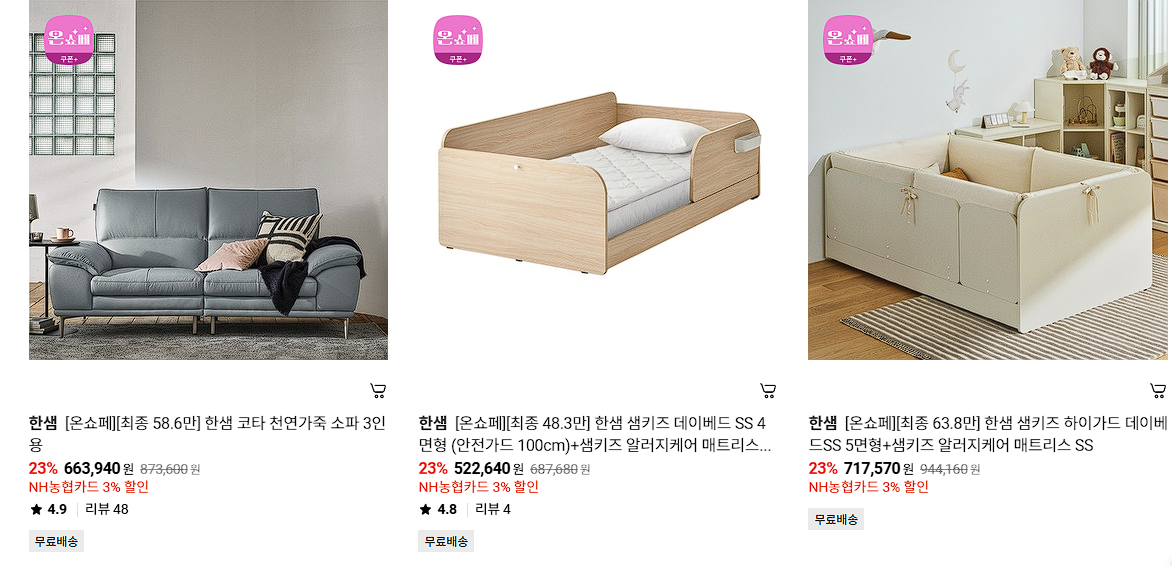The height and width of the screenshot is (566, 1172).
Task: Click NH농협카드 3% 할인 under 522,640원
Action: (x=478, y=487)
